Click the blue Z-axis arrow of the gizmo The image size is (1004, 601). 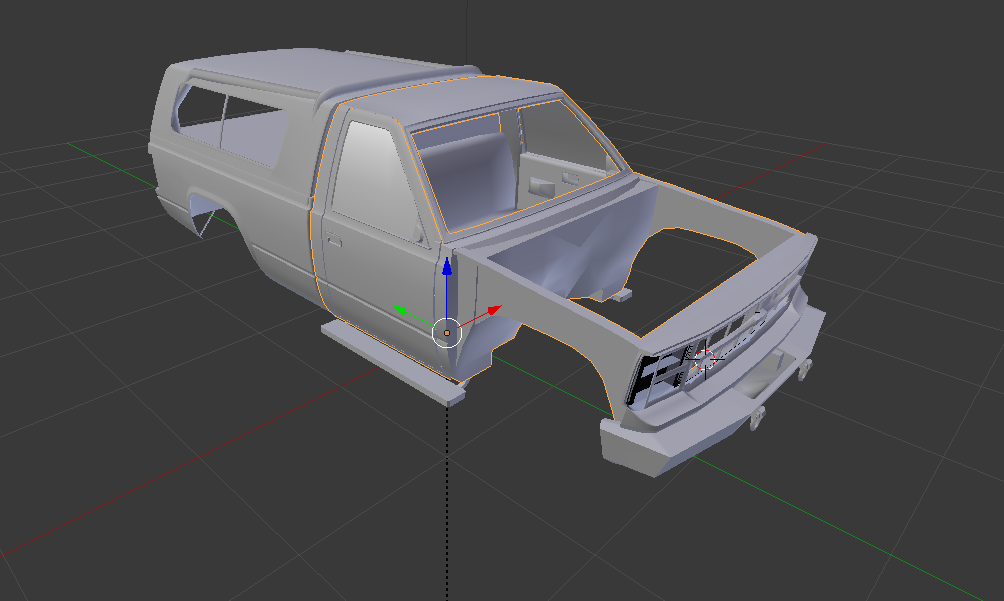447,268
